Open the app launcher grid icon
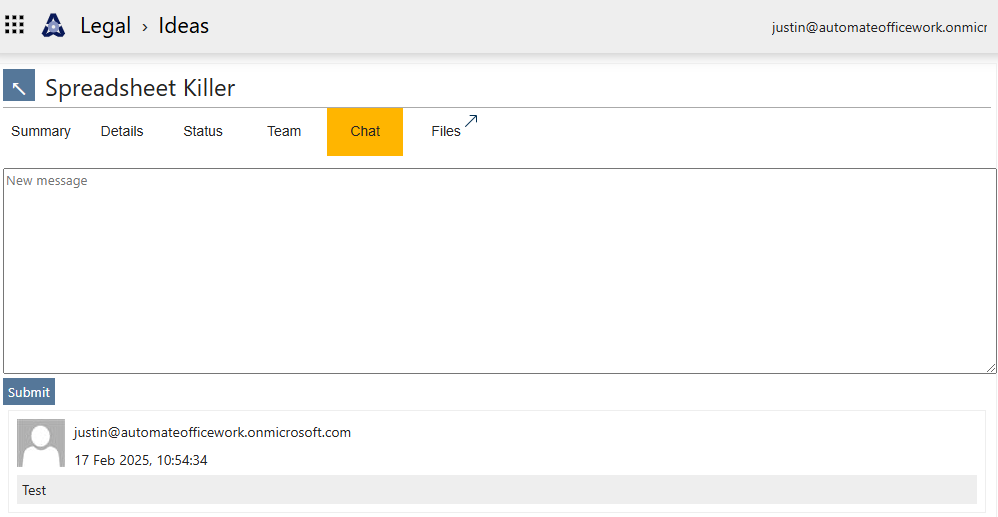 (x=15, y=25)
